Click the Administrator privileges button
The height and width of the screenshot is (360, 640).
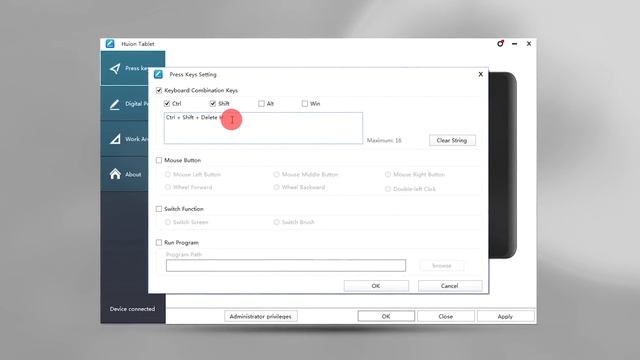coord(260,316)
